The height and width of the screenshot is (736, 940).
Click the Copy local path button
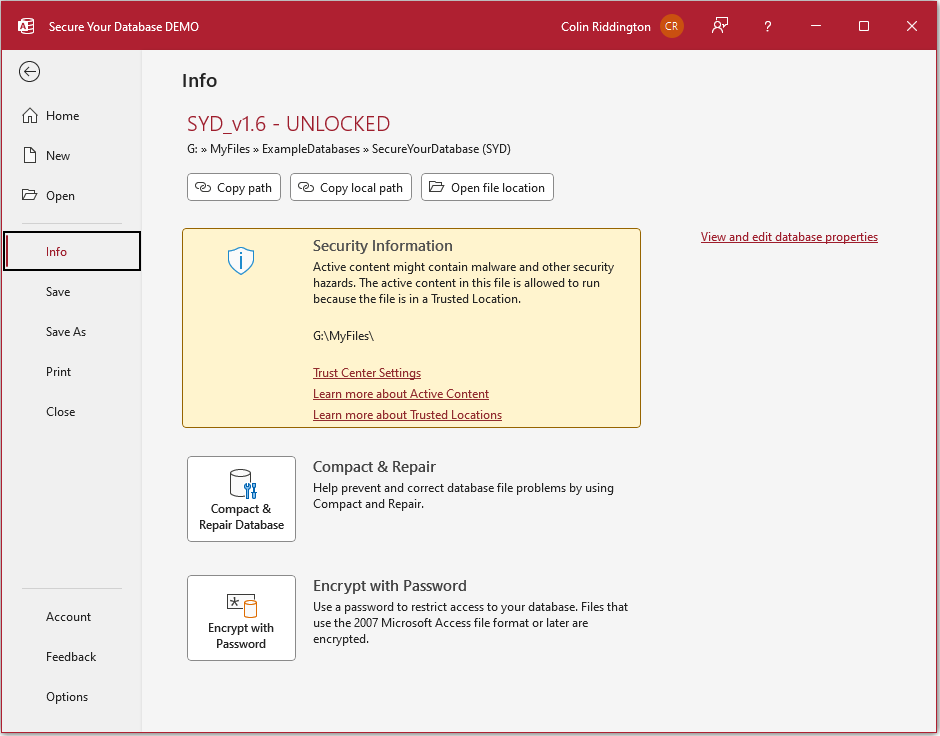(x=351, y=188)
